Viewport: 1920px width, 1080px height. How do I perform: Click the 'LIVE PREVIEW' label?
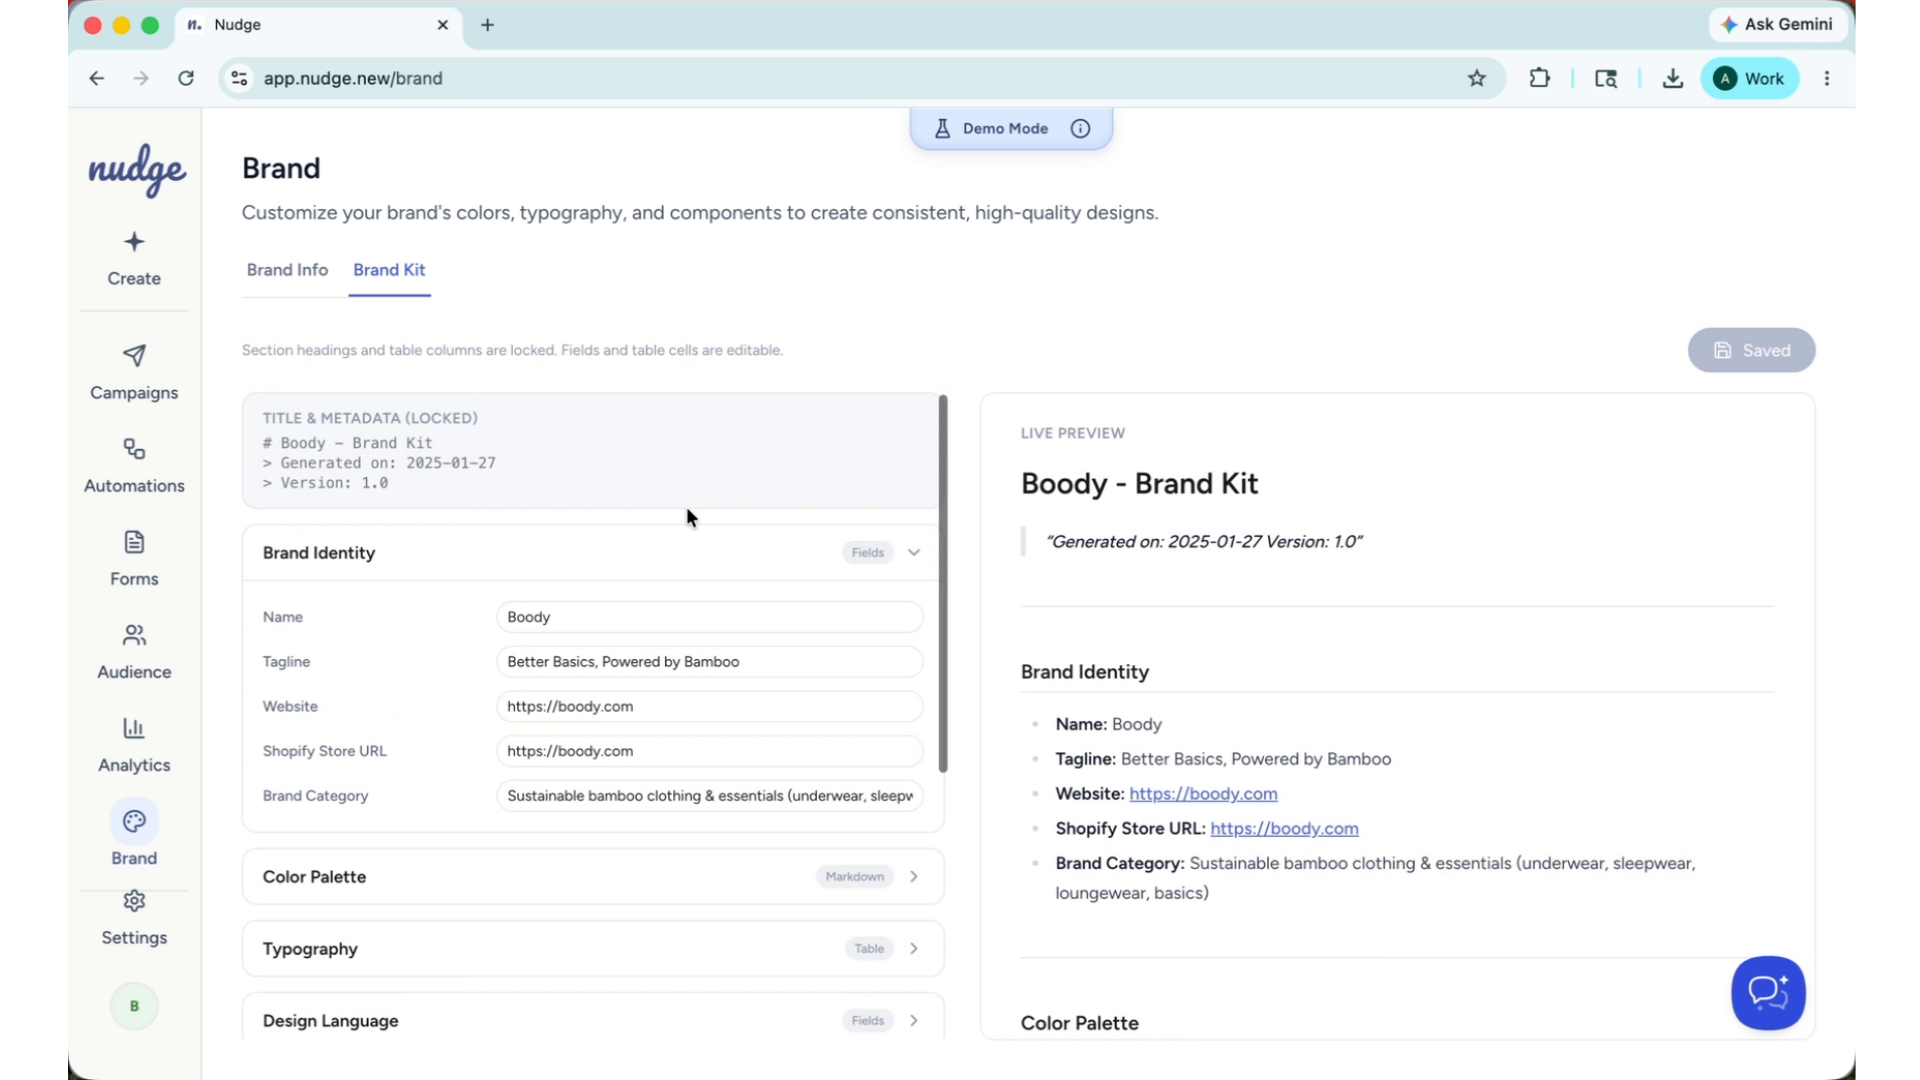coord(1073,433)
